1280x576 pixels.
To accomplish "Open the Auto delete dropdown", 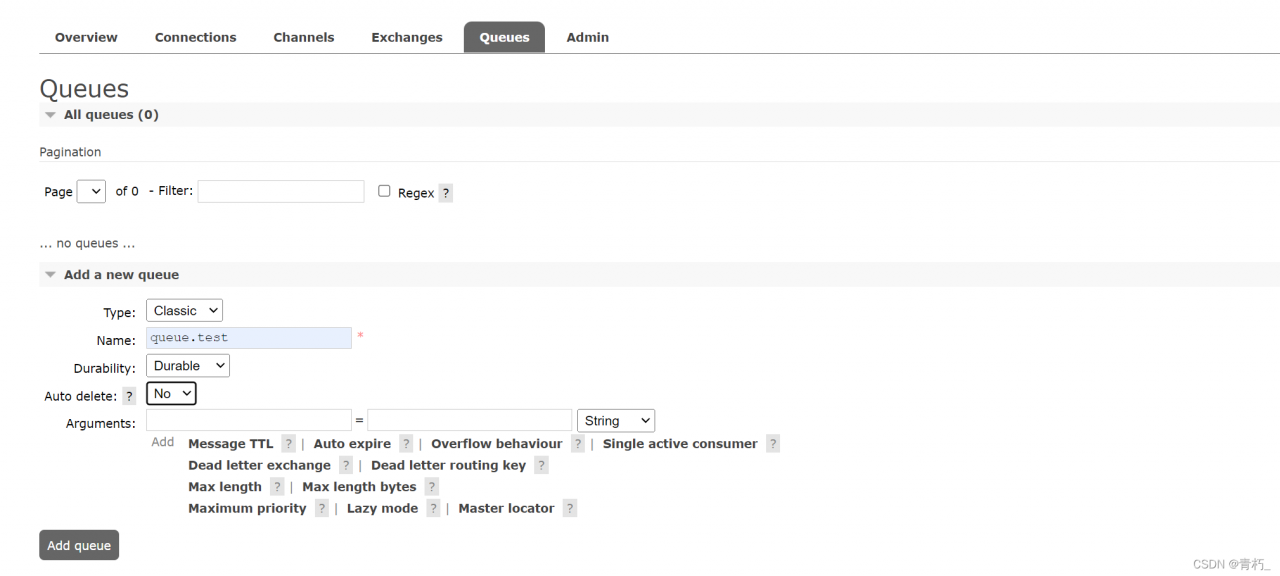I will point(171,394).
